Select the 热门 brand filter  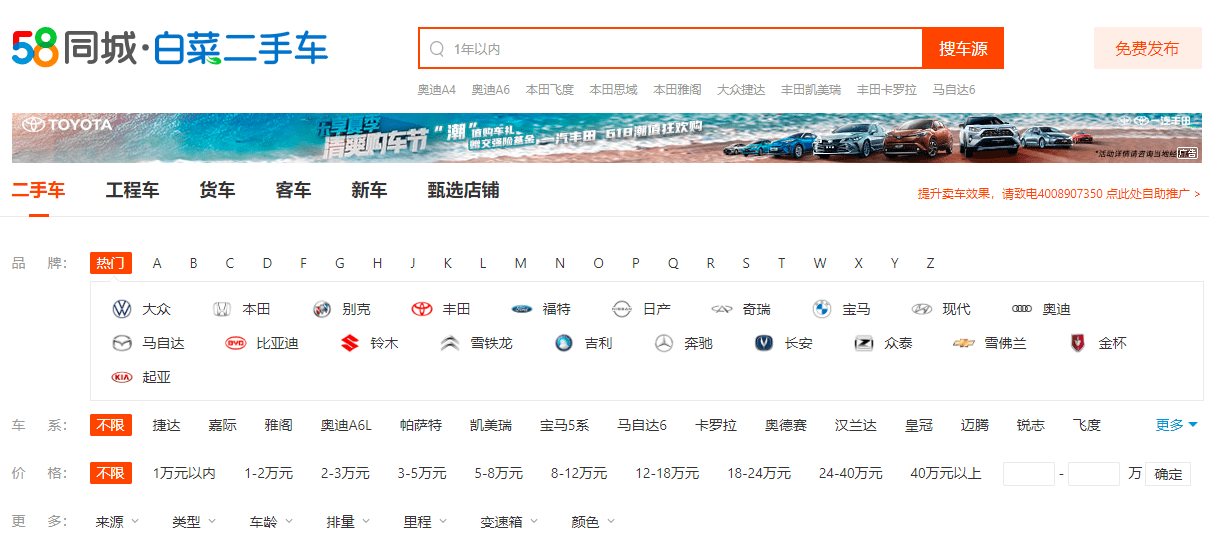(x=111, y=263)
